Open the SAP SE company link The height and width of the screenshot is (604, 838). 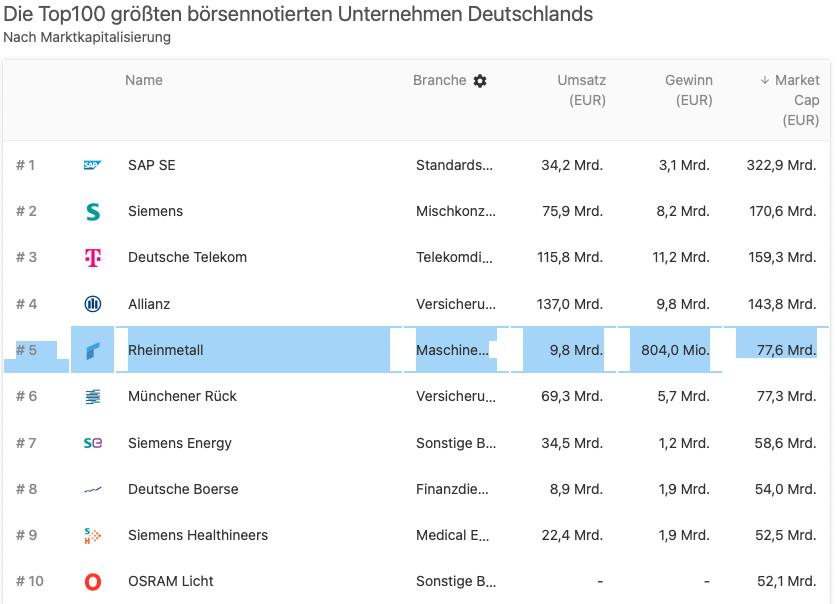pyautogui.click(x=152, y=165)
